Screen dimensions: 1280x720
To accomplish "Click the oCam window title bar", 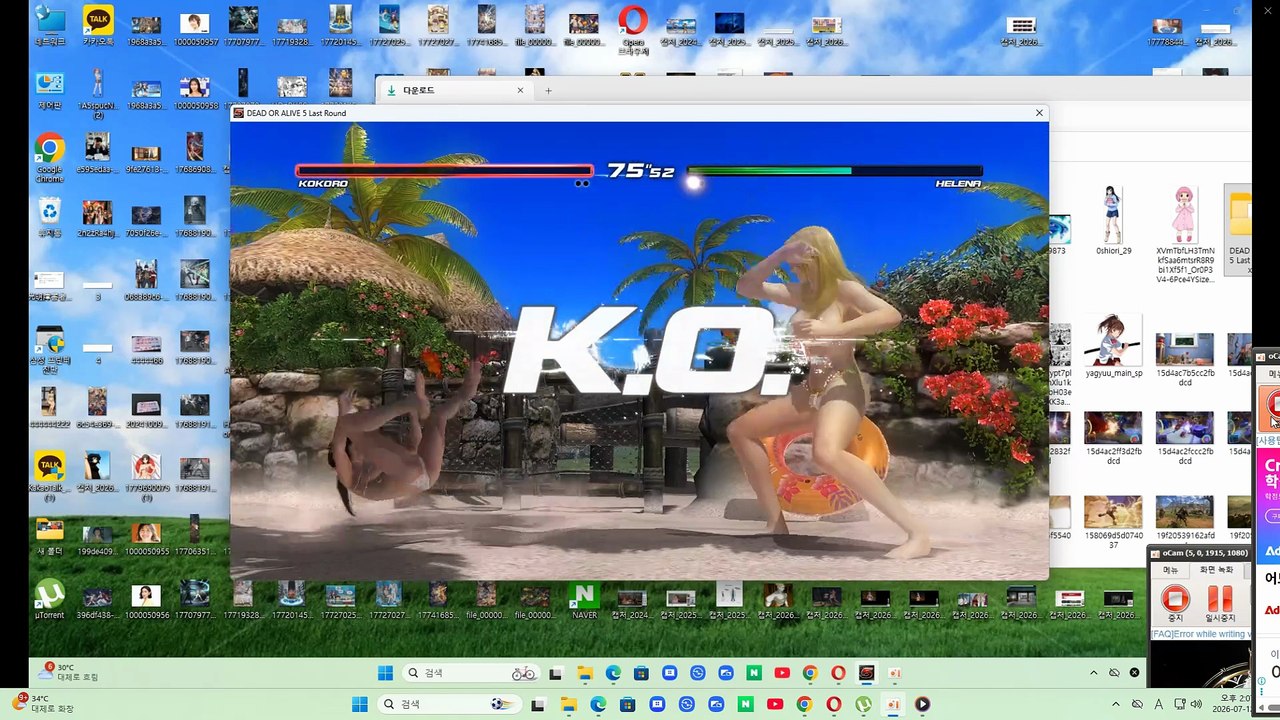I will (1200, 553).
